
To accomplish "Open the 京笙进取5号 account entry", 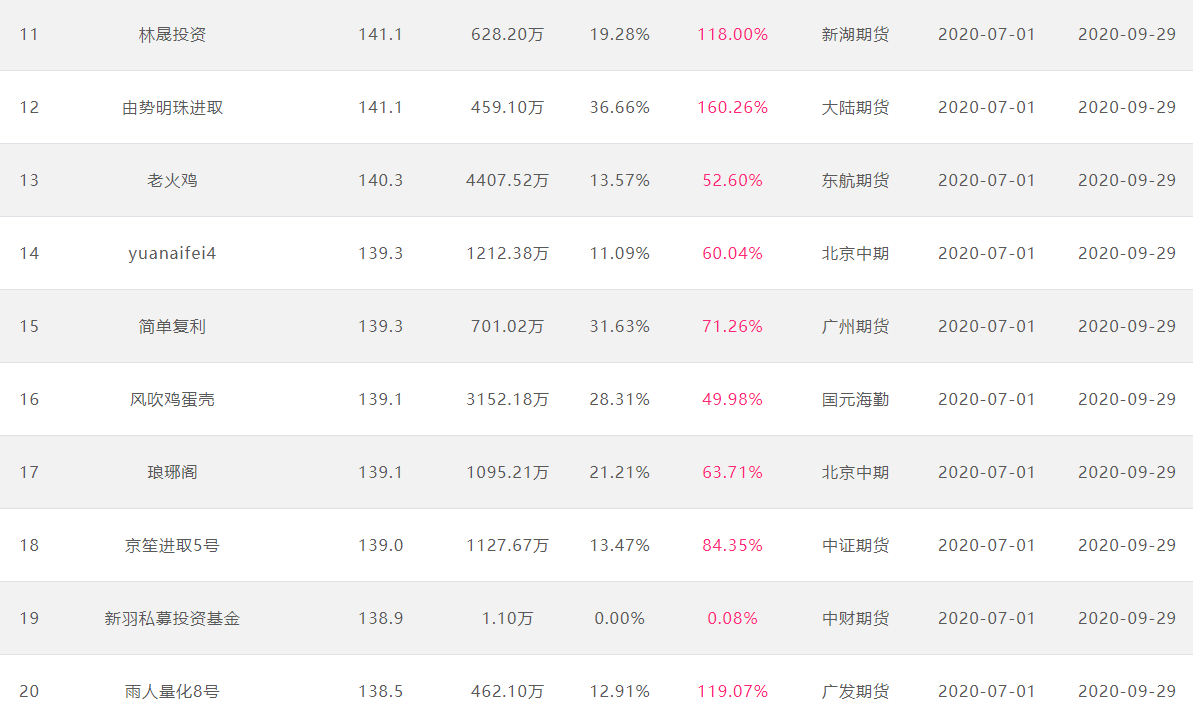I will [x=172, y=545].
